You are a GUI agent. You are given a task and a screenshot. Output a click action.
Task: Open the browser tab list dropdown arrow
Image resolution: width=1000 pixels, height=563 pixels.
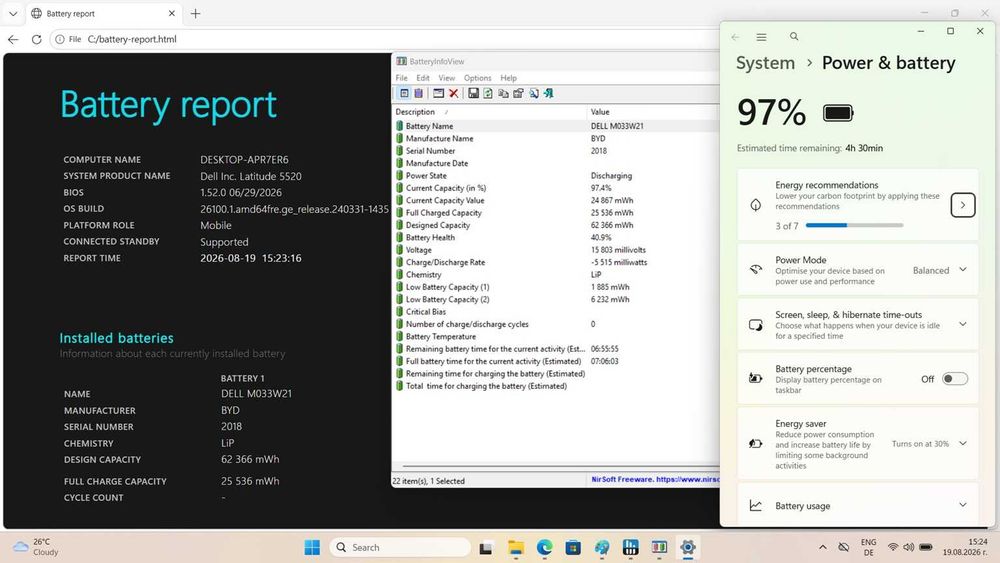click(x=13, y=13)
